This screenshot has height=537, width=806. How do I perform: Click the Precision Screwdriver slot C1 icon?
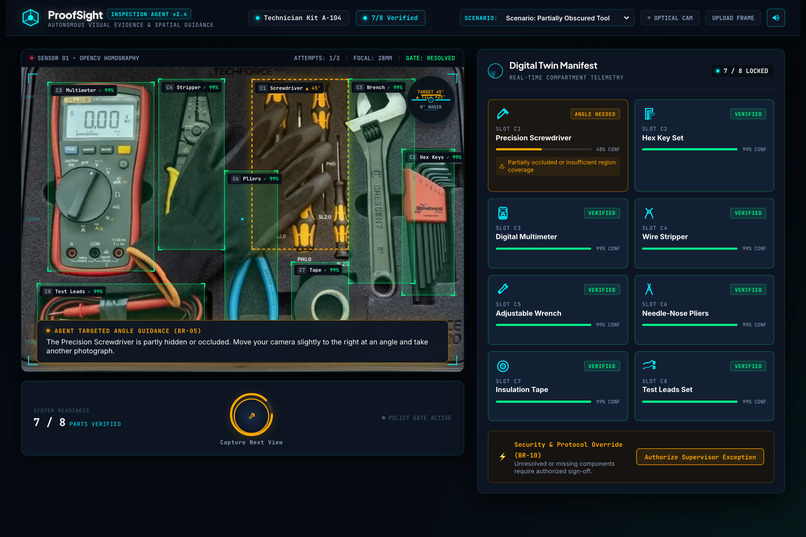coord(503,114)
